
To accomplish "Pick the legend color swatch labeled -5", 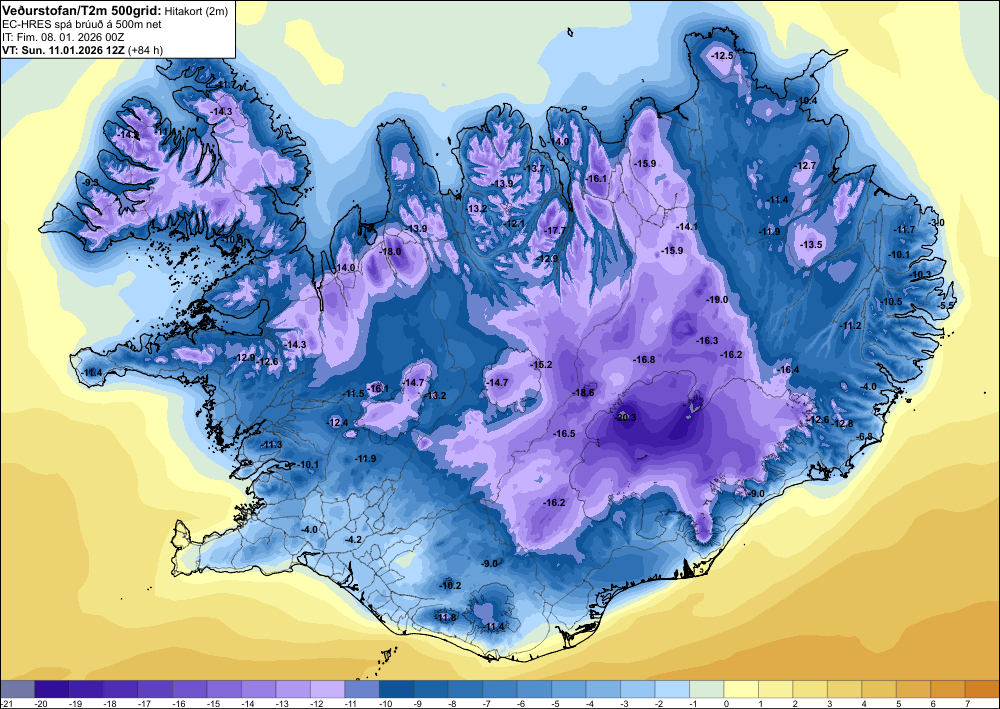I will coord(568,689).
